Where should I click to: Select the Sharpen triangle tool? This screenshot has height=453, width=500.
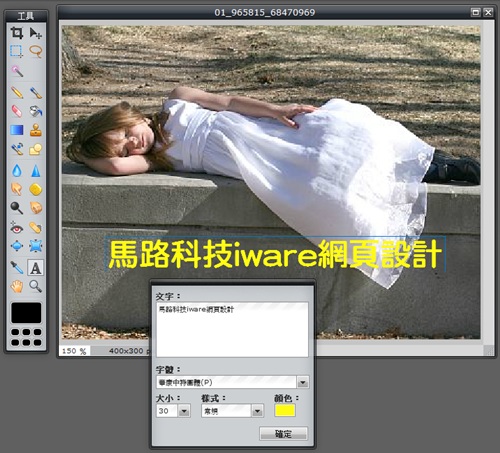35,171
